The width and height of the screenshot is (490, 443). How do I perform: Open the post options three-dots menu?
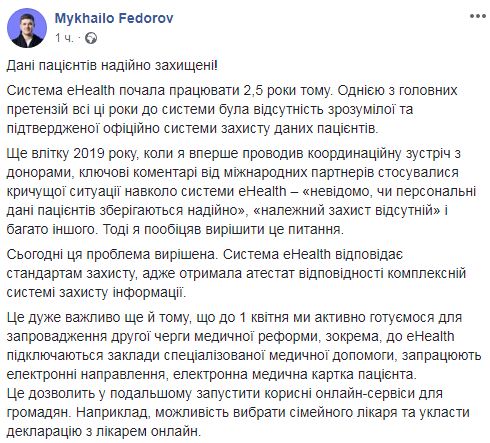tap(478, 16)
